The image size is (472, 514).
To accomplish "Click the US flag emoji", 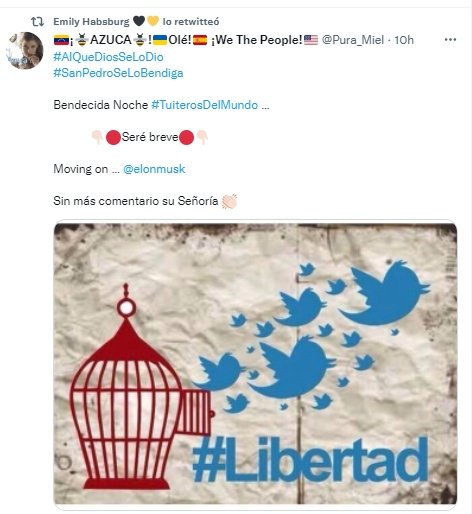I will pyautogui.click(x=311, y=40).
